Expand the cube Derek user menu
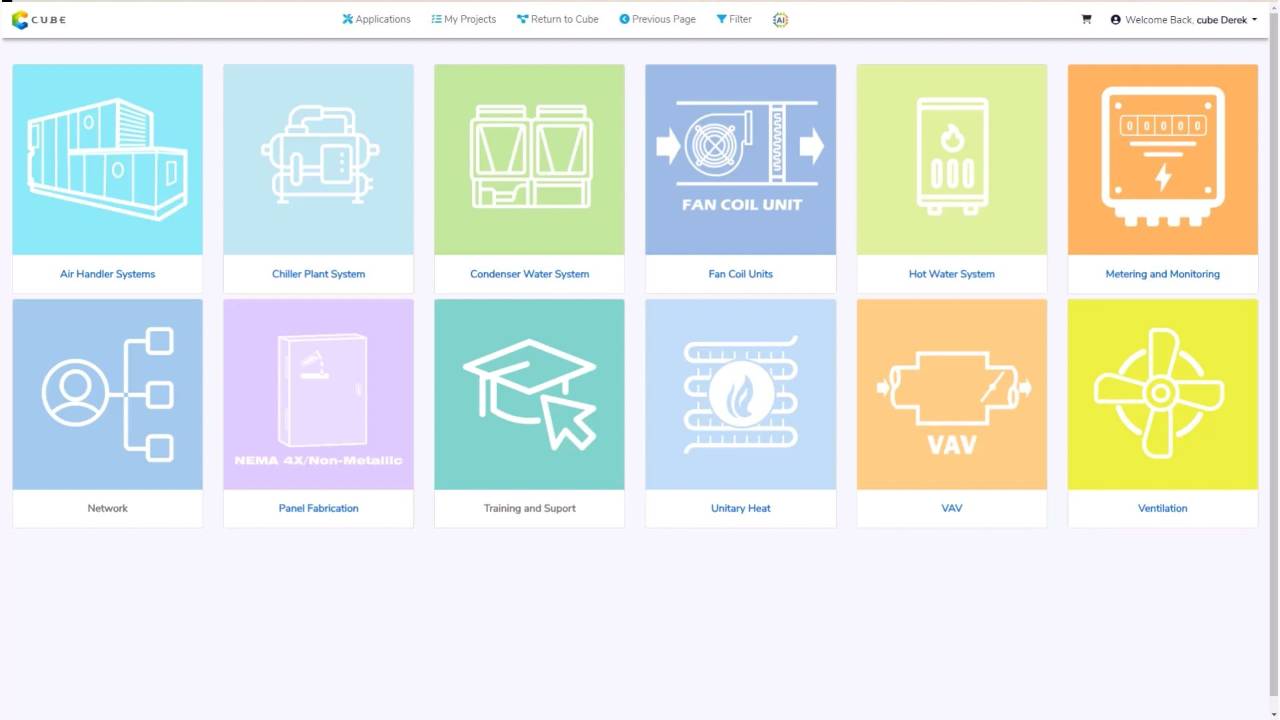Viewport: 1280px width, 720px height. [1184, 19]
